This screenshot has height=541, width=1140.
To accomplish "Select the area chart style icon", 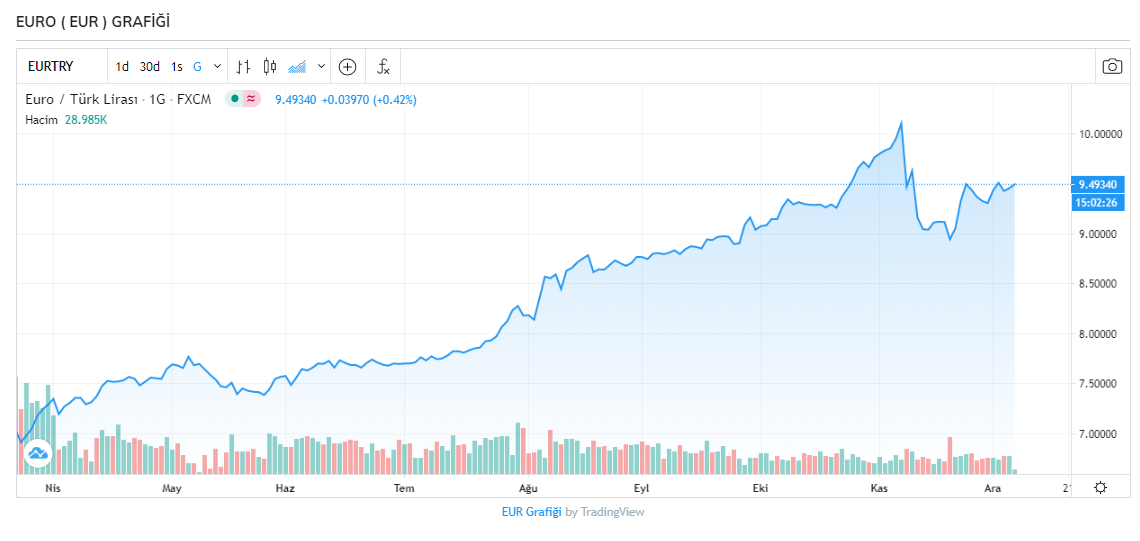I will 297,67.
